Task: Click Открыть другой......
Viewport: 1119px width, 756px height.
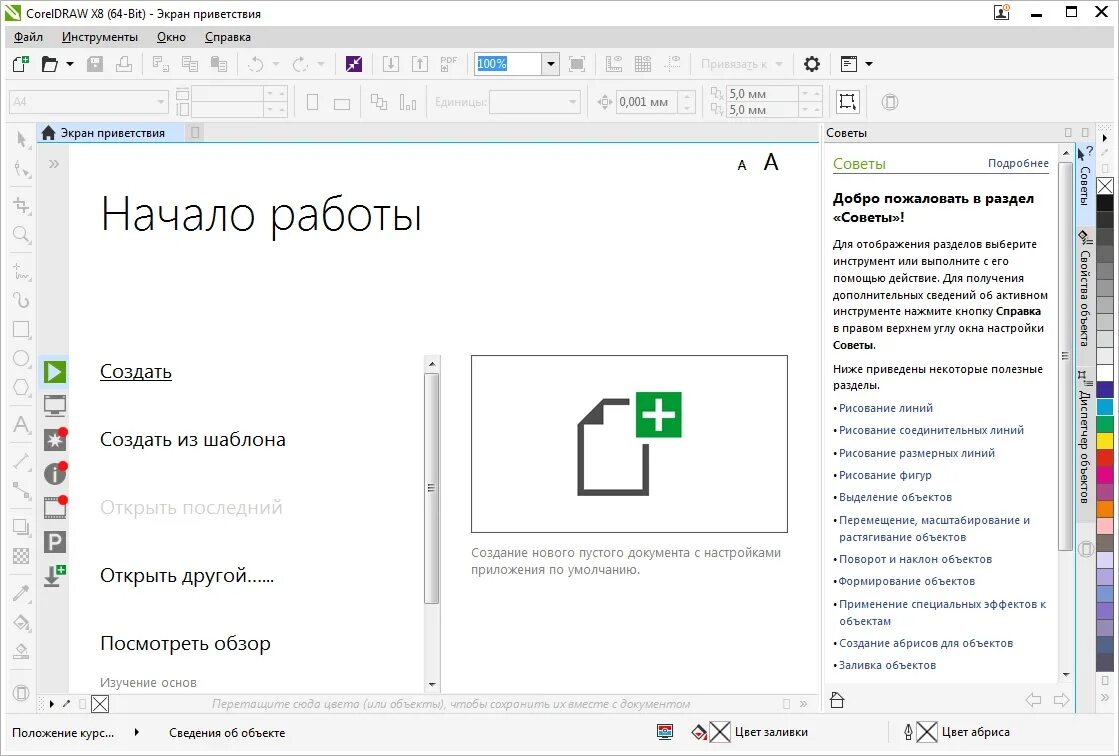Action: (187, 575)
